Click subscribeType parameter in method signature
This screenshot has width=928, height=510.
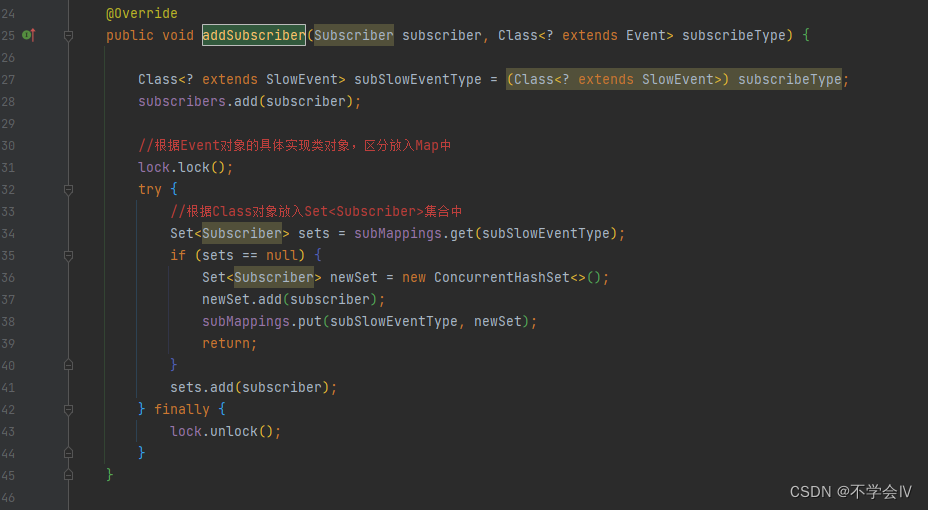click(x=733, y=35)
